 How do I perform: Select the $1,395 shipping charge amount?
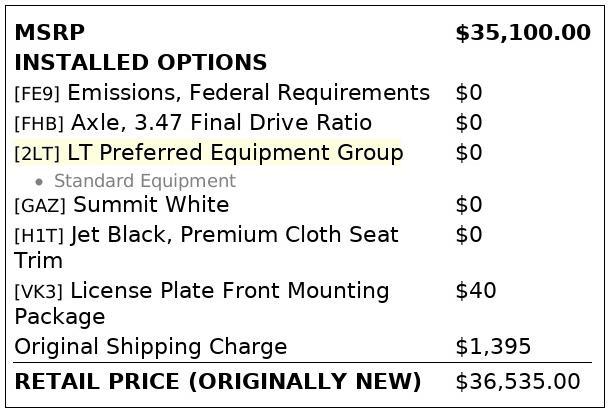(493, 347)
